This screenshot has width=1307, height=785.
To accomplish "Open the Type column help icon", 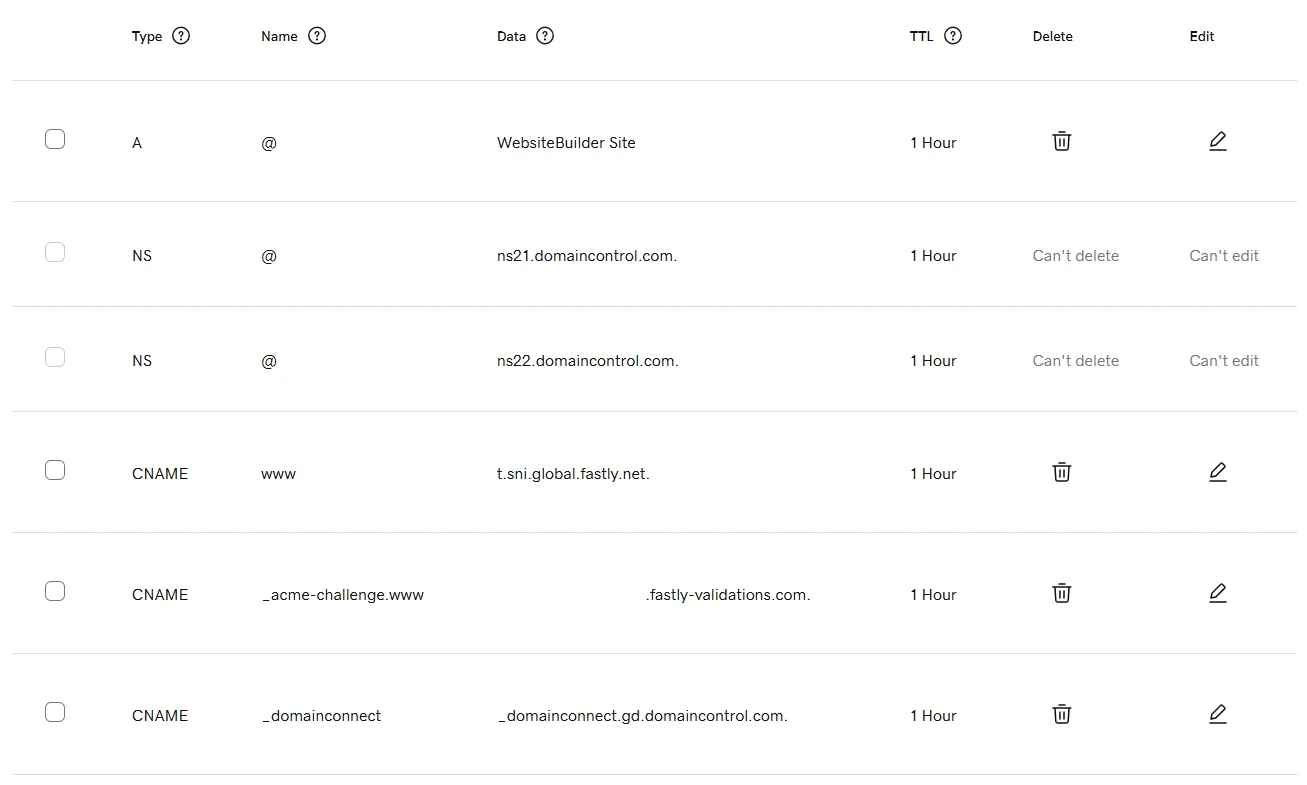I will pos(181,36).
